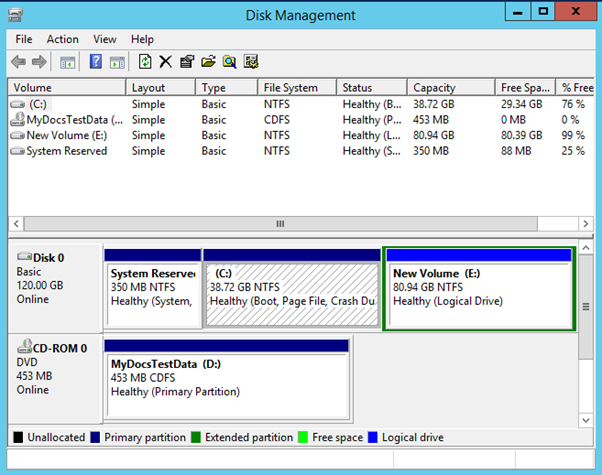The height and width of the screenshot is (475, 602).
Task: Click the green Extended partition legend swatch
Action: (196, 437)
